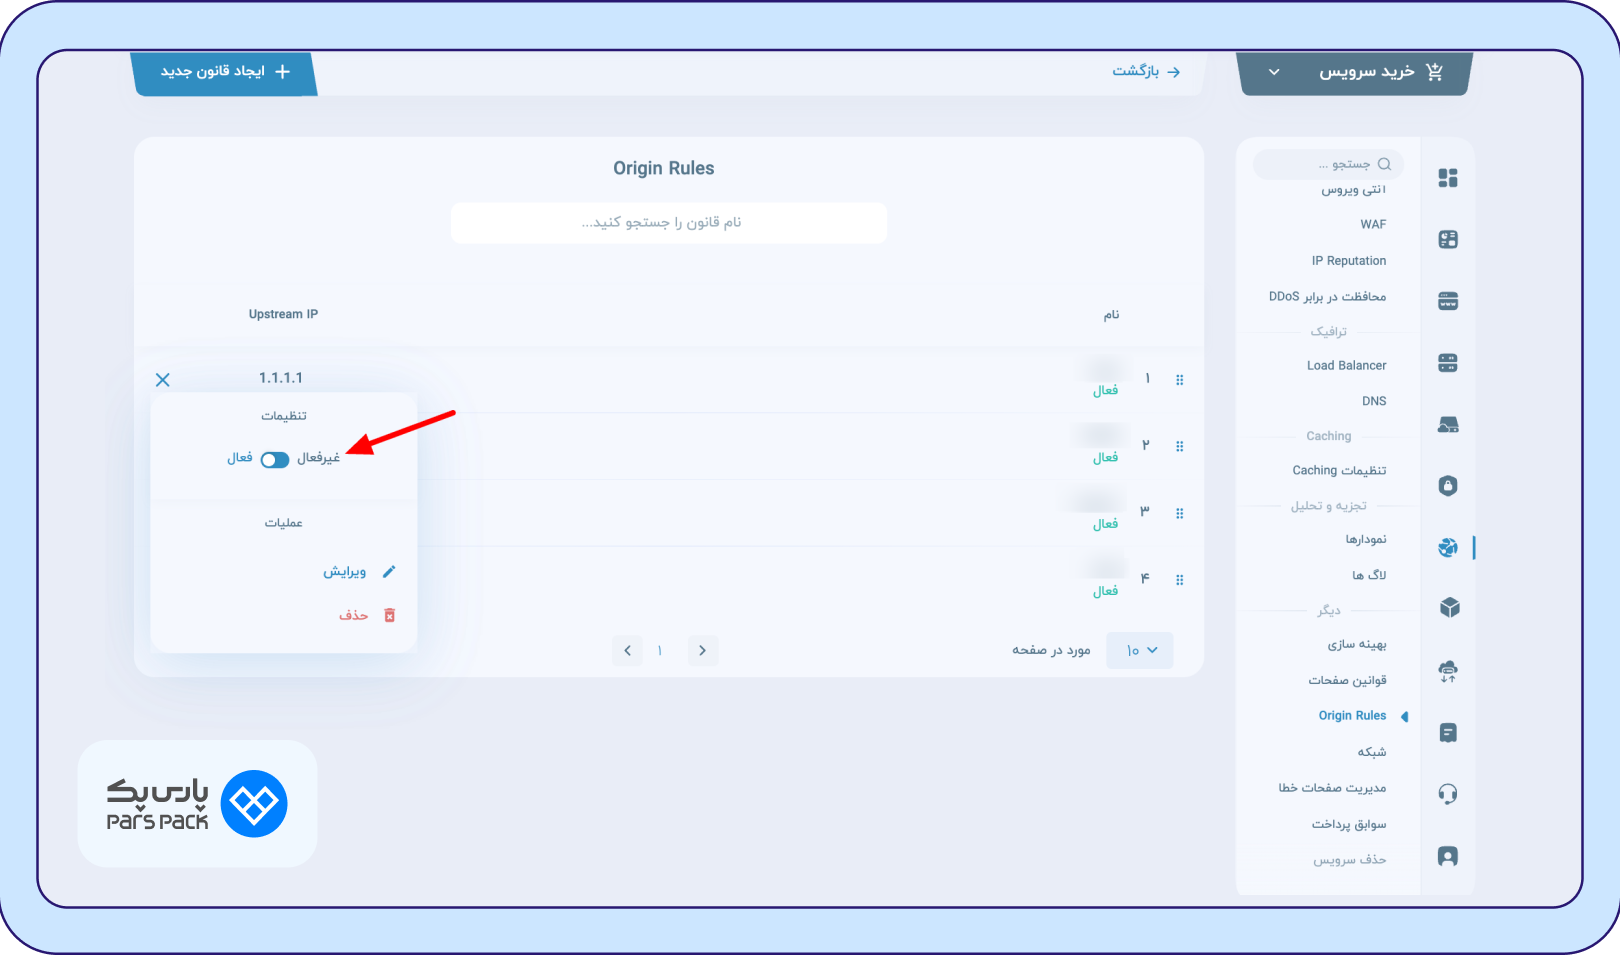Click the بازگشت back link
This screenshot has height=955, width=1620.
(x=1146, y=71)
